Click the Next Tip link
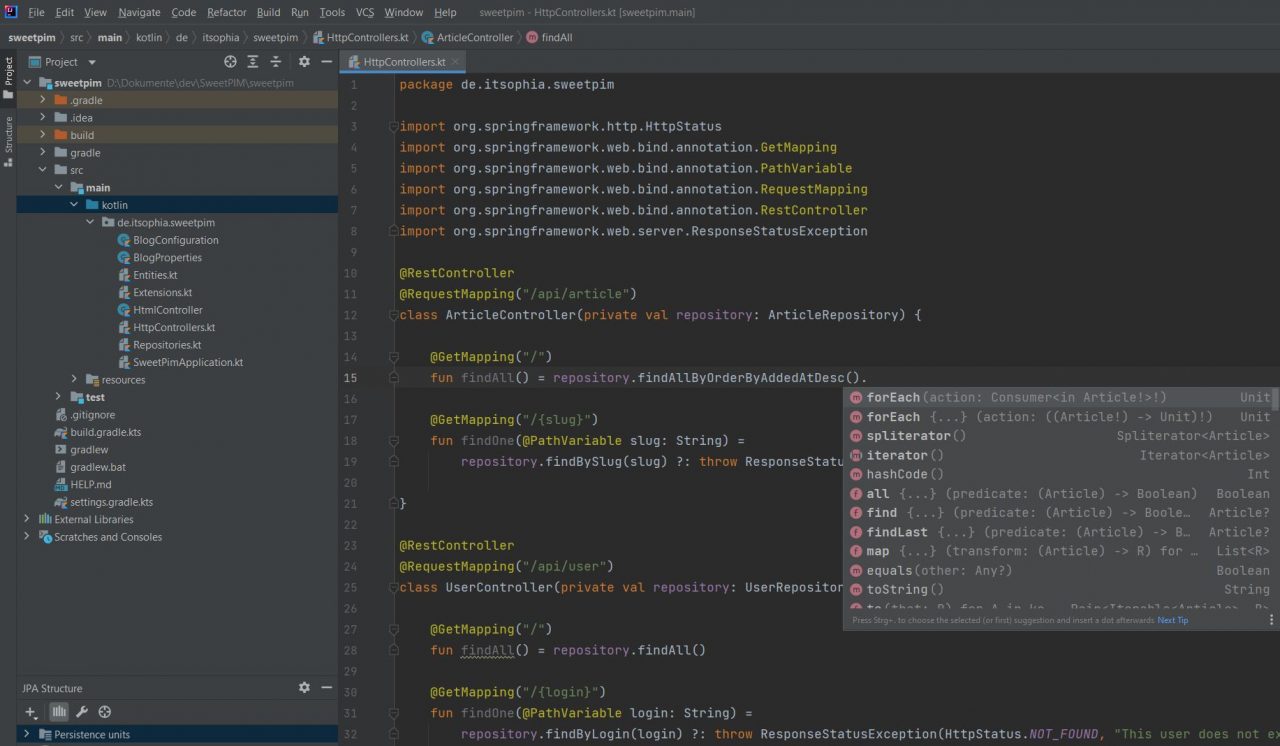The image size is (1280, 746). [1172, 620]
